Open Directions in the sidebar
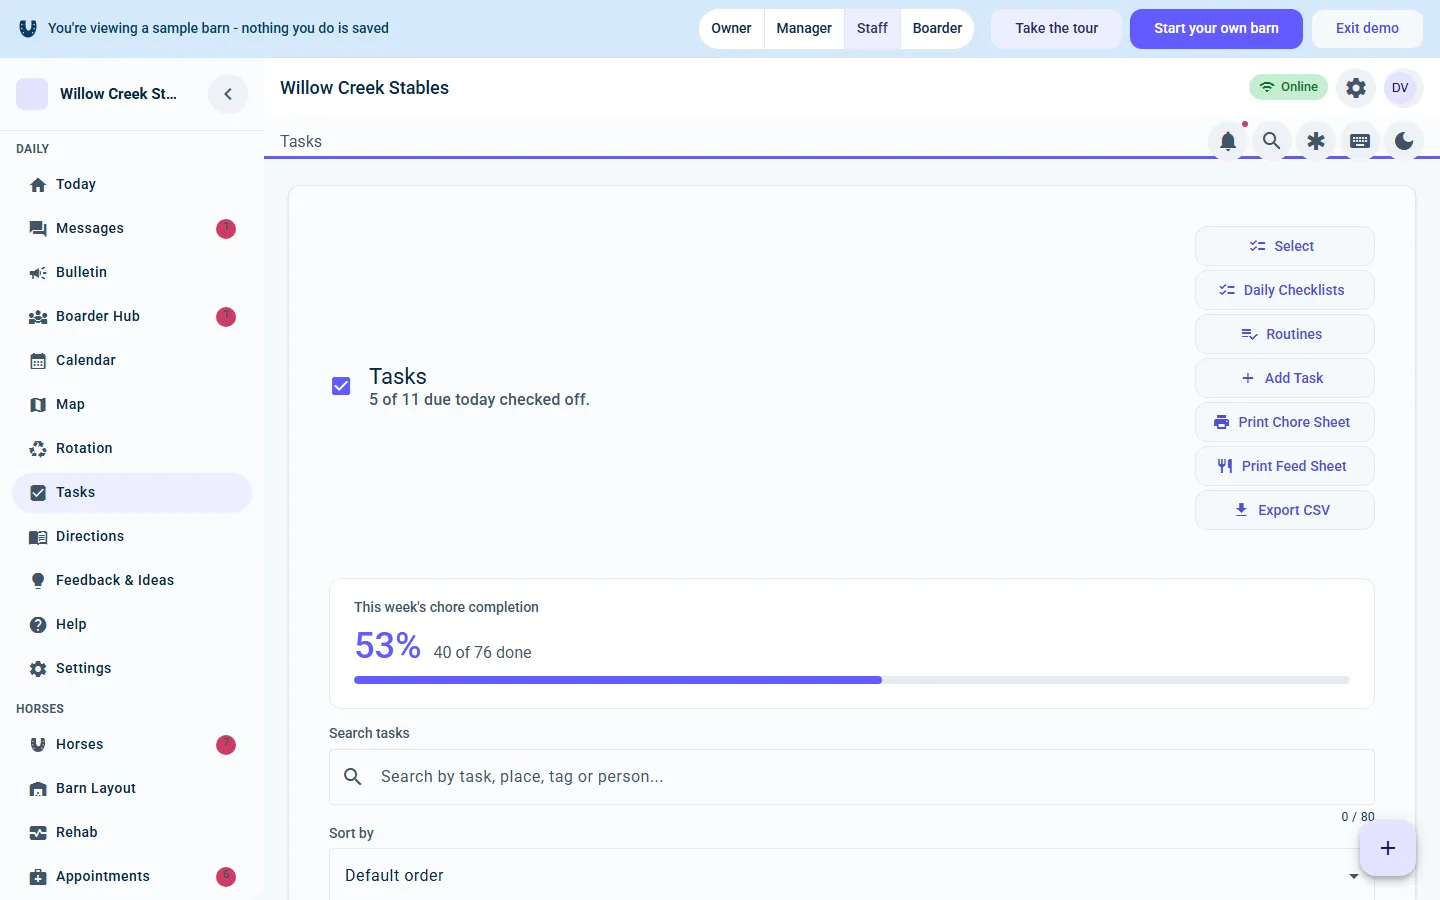The image size is (1440, 900). click(132, 536)
